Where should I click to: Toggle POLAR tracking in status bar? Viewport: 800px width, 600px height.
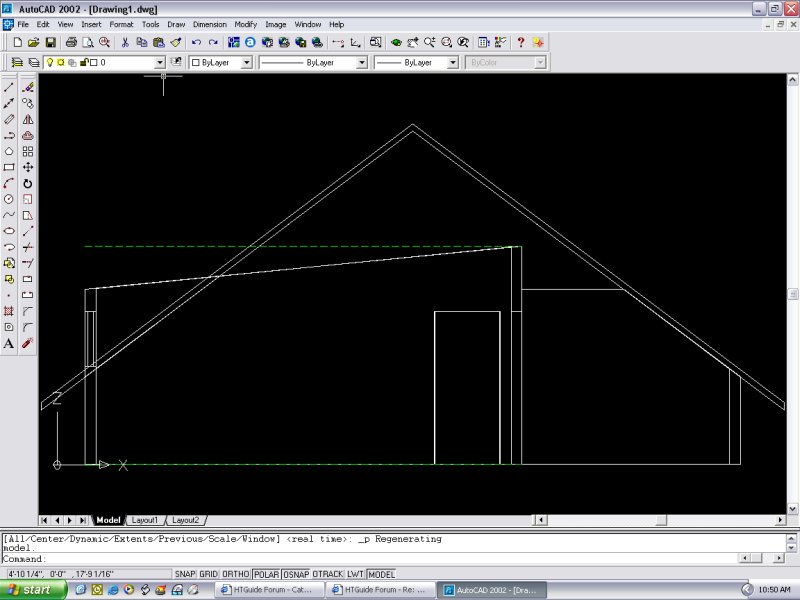click(266, 574)
